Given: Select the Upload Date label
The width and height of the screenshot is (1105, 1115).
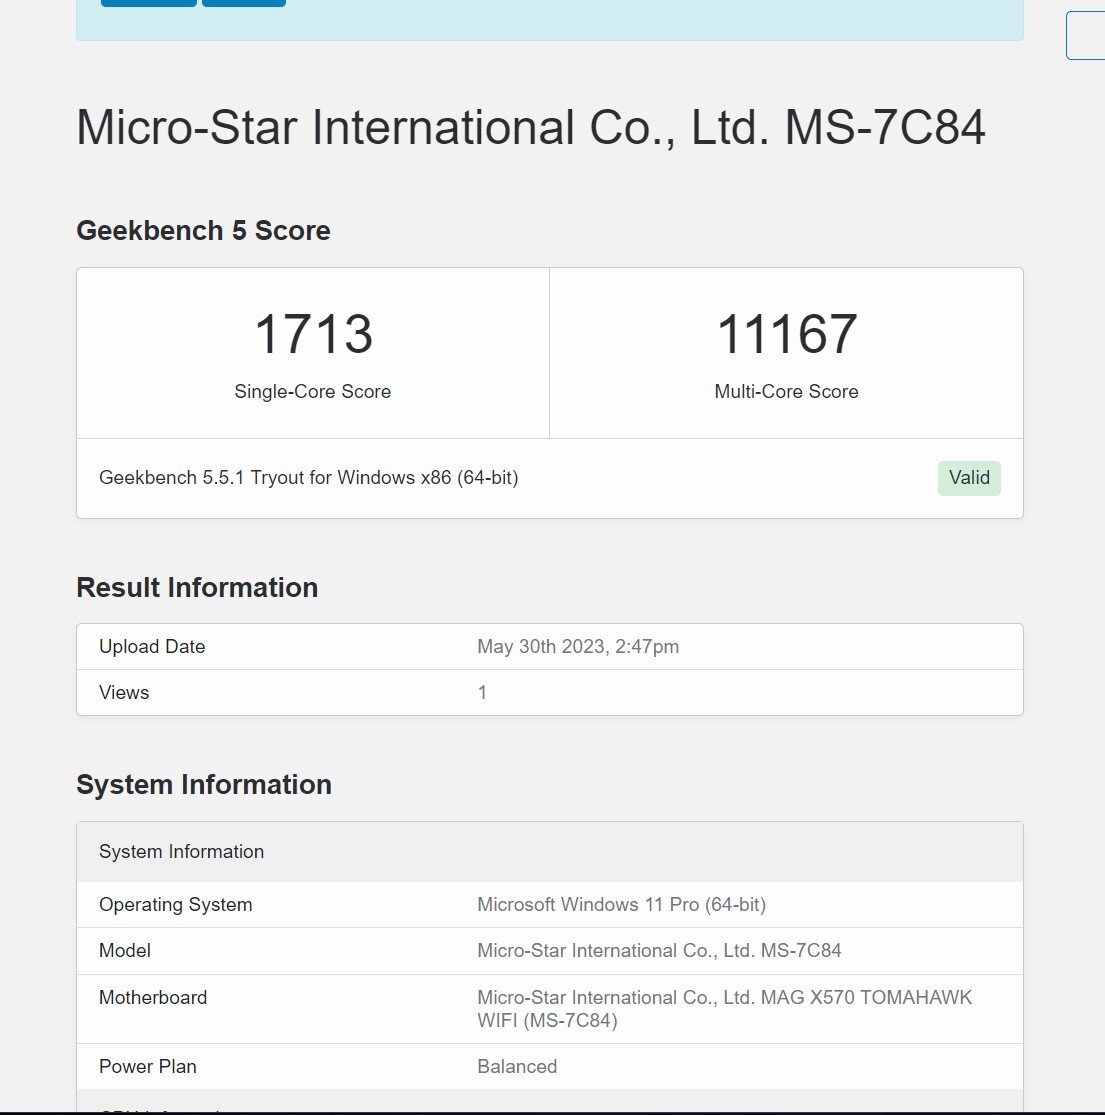Looking at the screenshot, I should (x=152, y=646).
